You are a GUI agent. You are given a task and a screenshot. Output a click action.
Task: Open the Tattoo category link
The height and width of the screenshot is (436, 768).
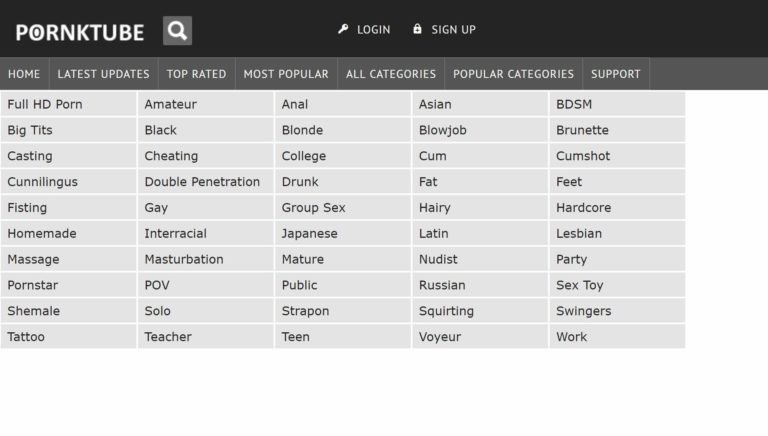[x=26, y=337]
